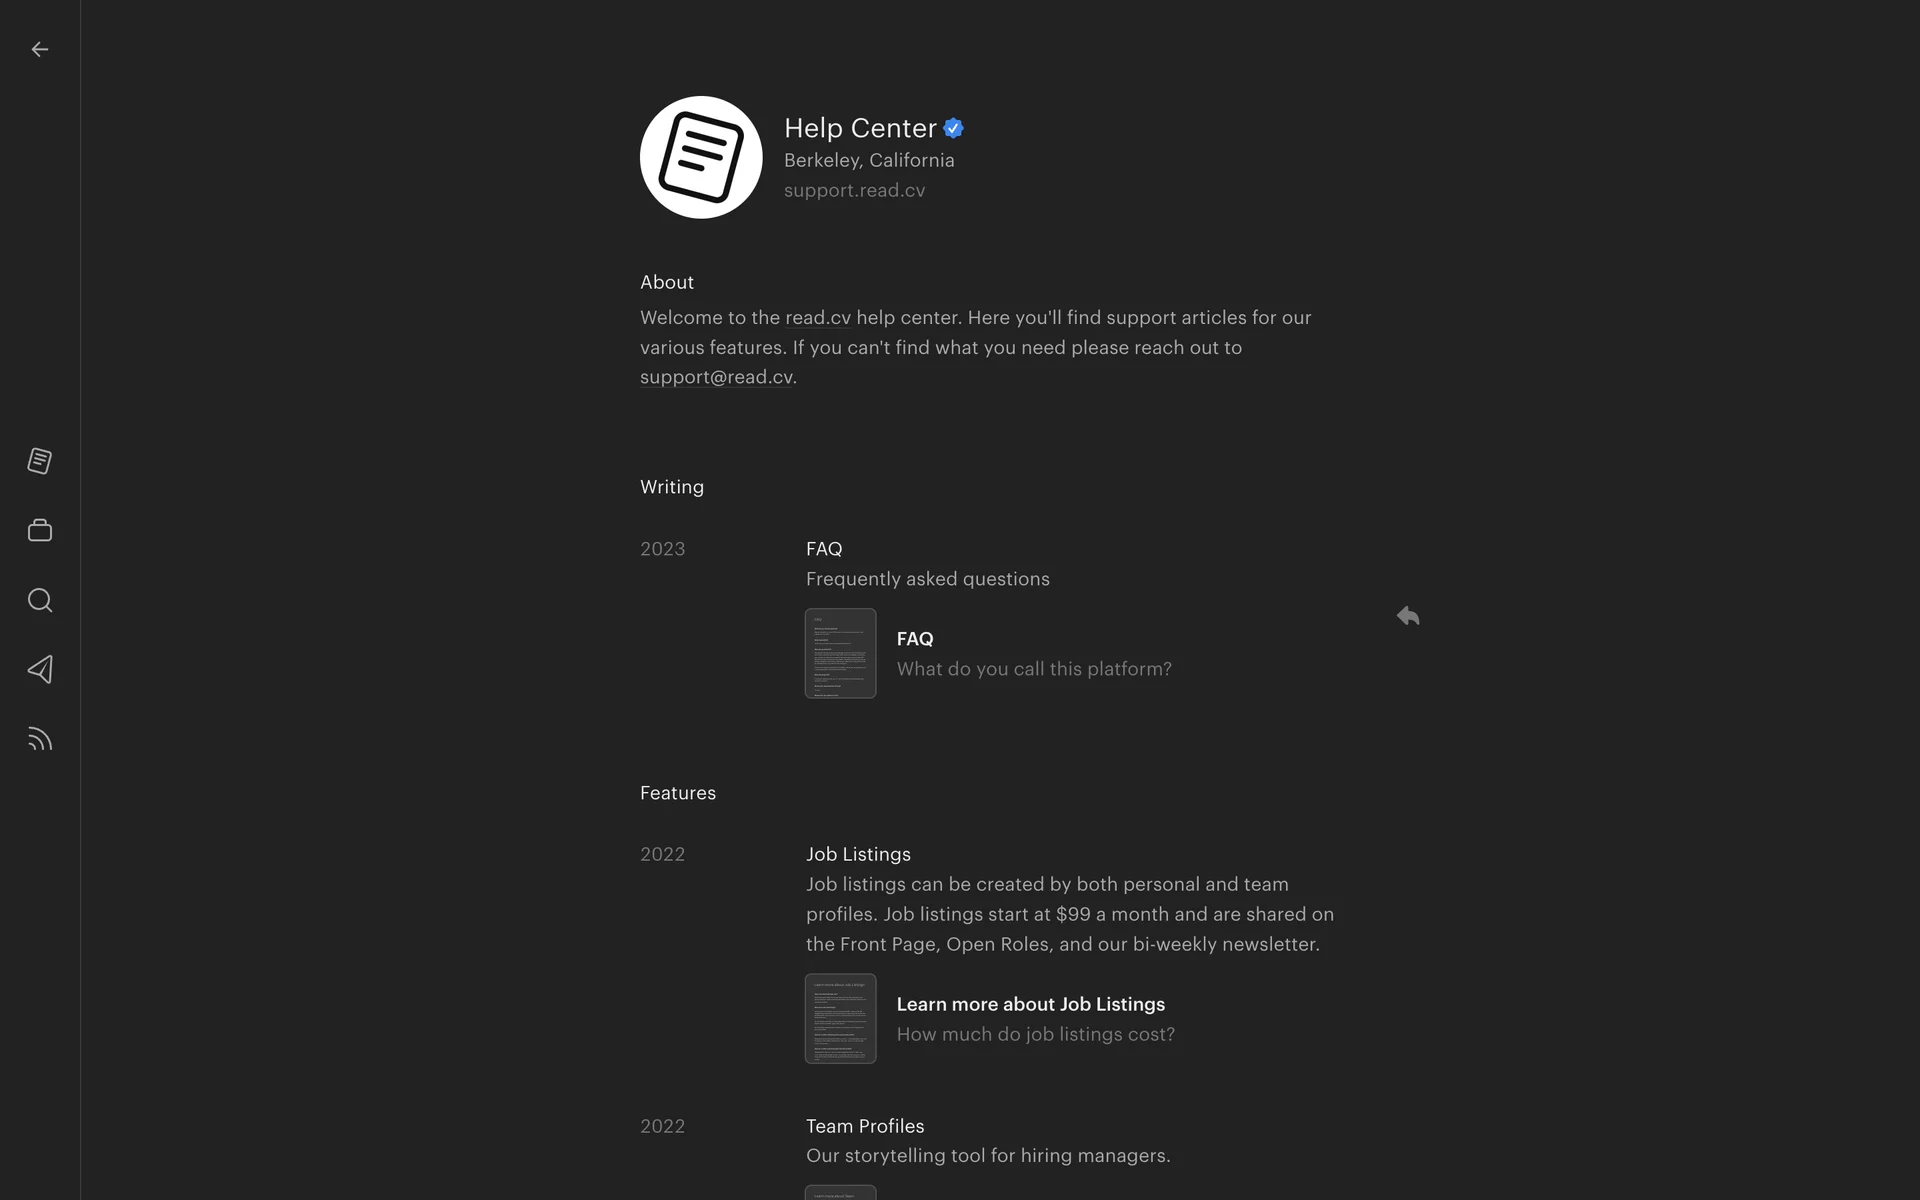Click the Help Center profile avatar
1920x1200 pixels.
click(701, 157)
